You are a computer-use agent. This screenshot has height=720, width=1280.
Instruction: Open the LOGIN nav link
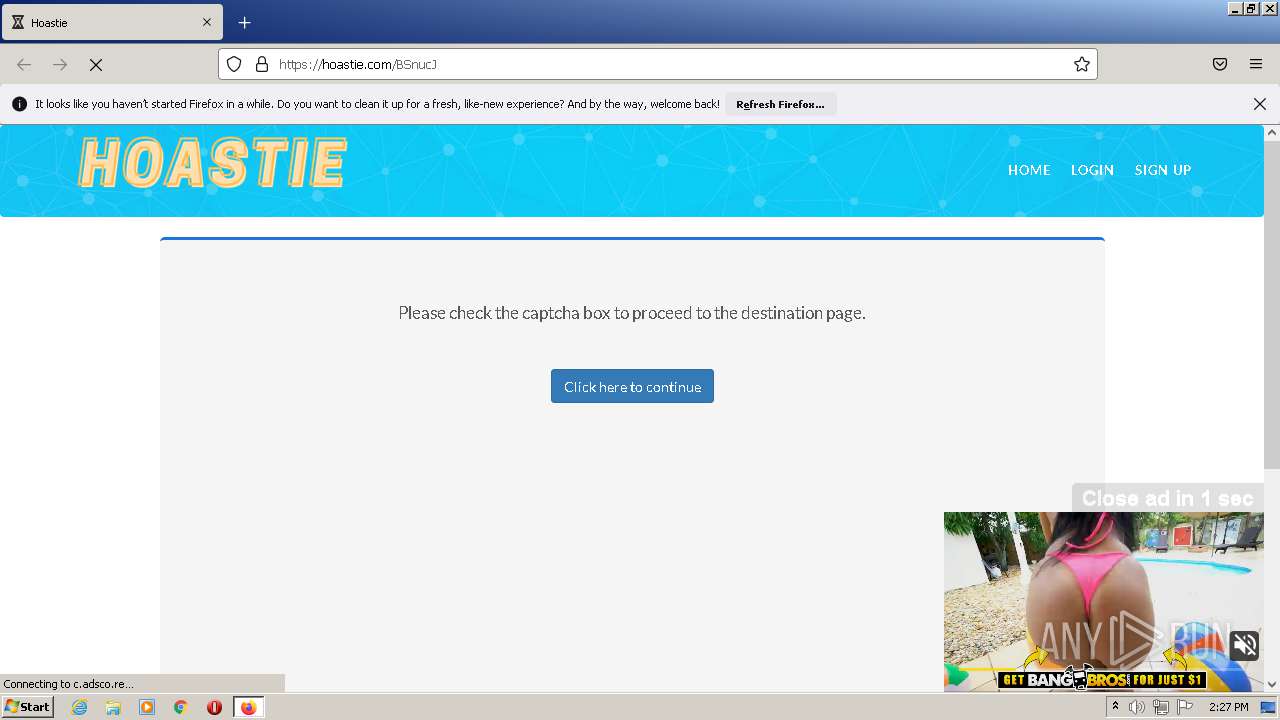coord(1092,170)
